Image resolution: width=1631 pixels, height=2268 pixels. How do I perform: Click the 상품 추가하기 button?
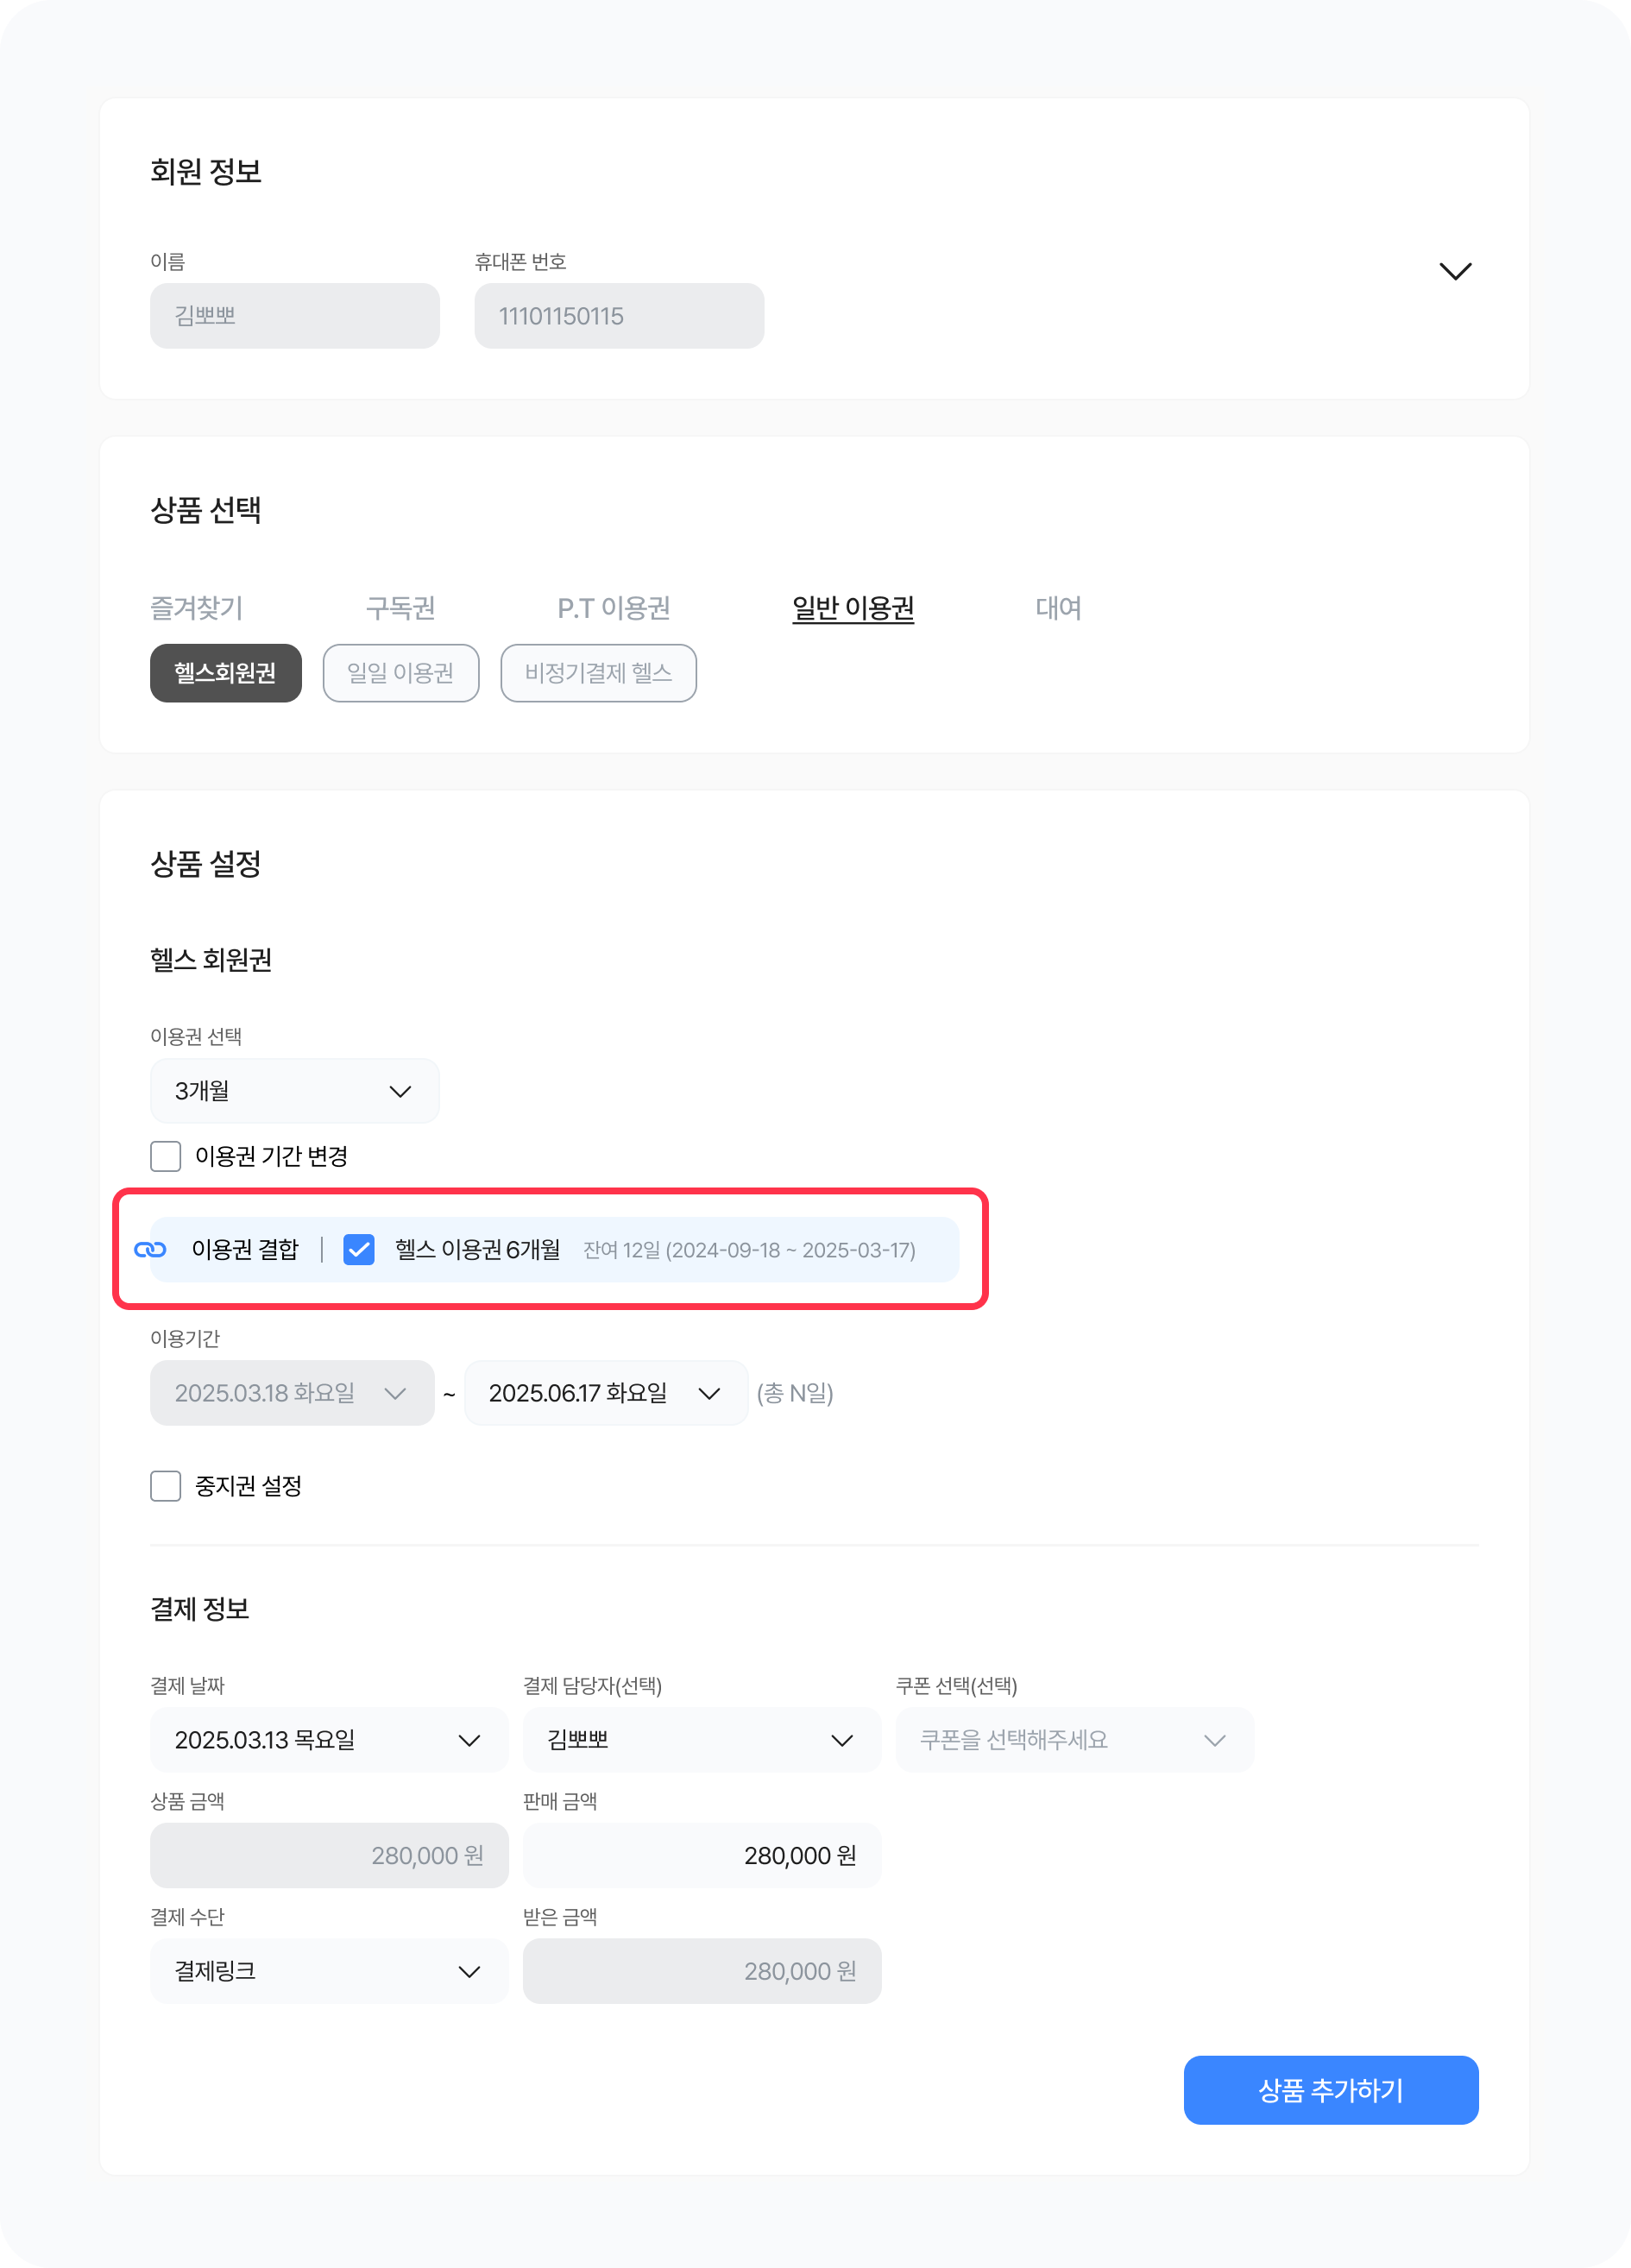(1330, 2090)
